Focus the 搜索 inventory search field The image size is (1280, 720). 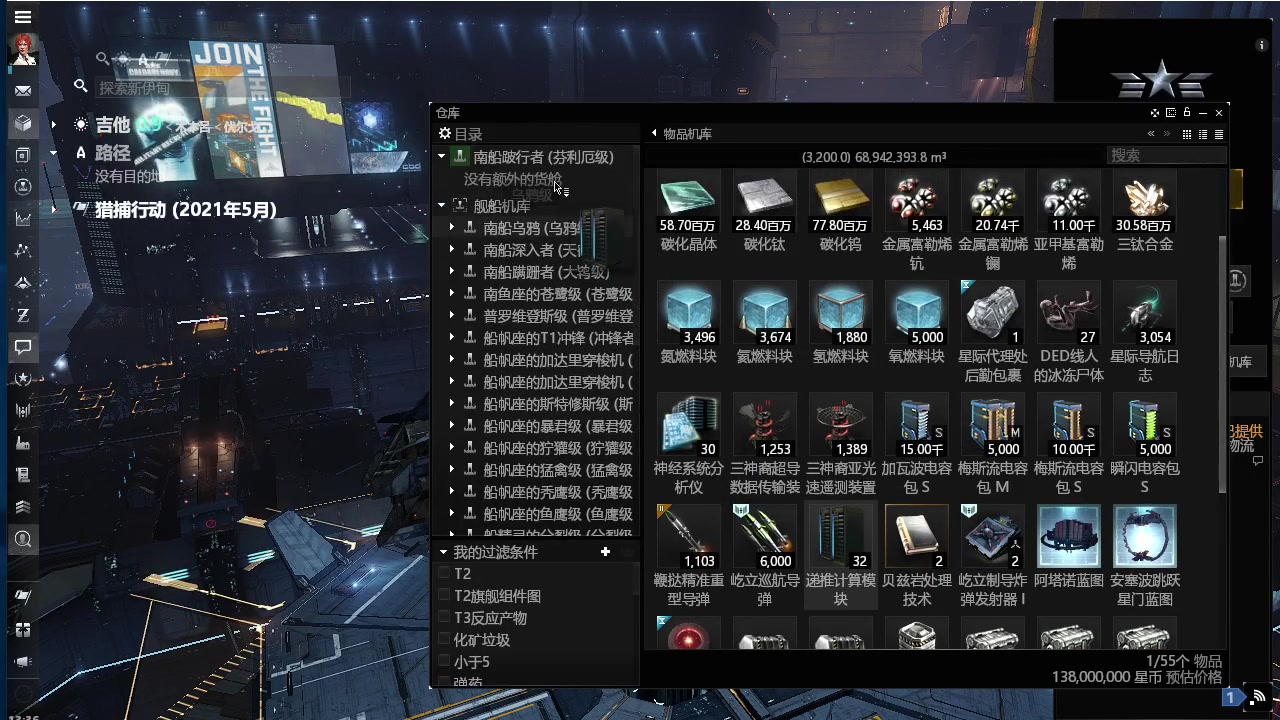(1166, 156)
